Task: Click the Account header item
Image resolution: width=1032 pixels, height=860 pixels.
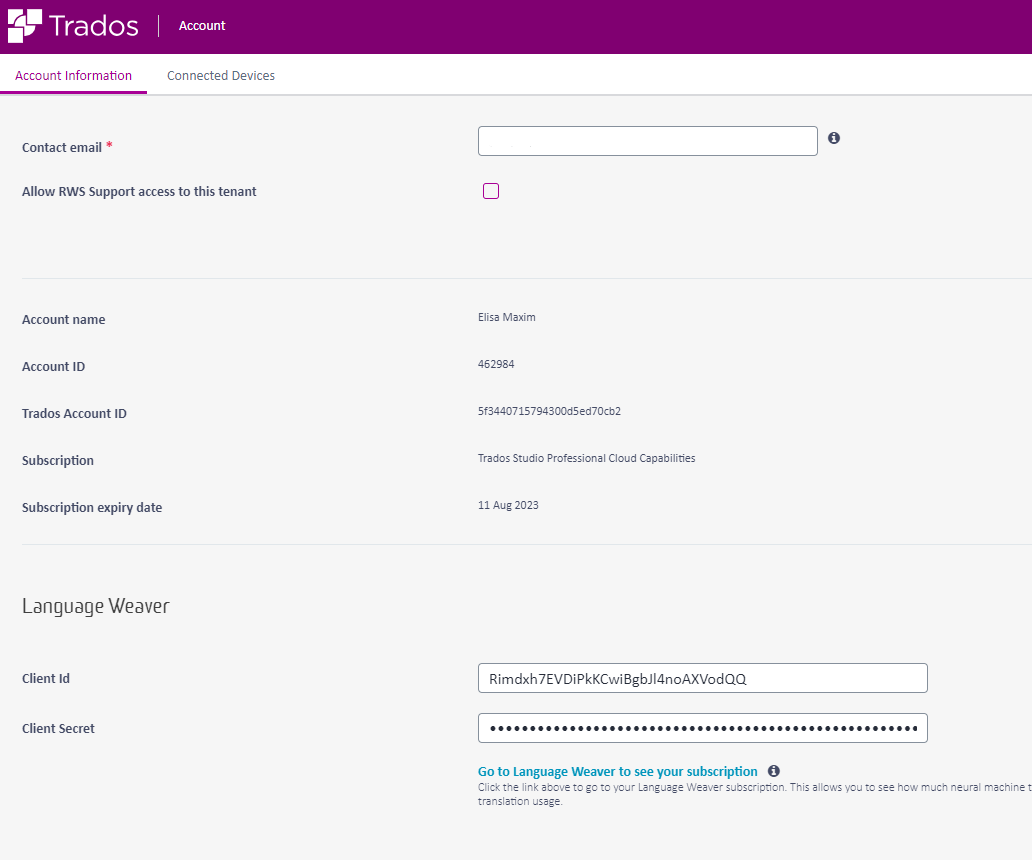Action: click(x=202, y=26)
